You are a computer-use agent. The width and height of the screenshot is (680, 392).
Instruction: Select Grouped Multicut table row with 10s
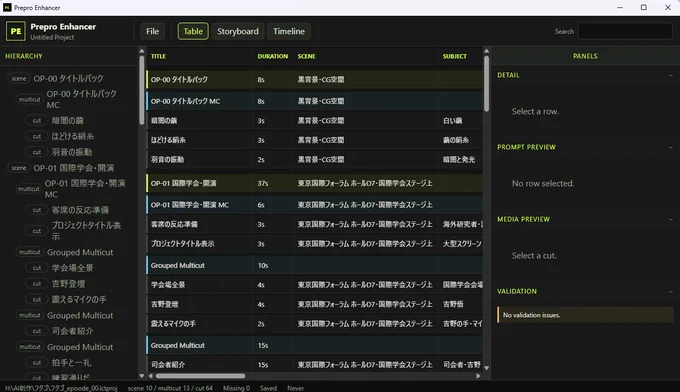314,265
